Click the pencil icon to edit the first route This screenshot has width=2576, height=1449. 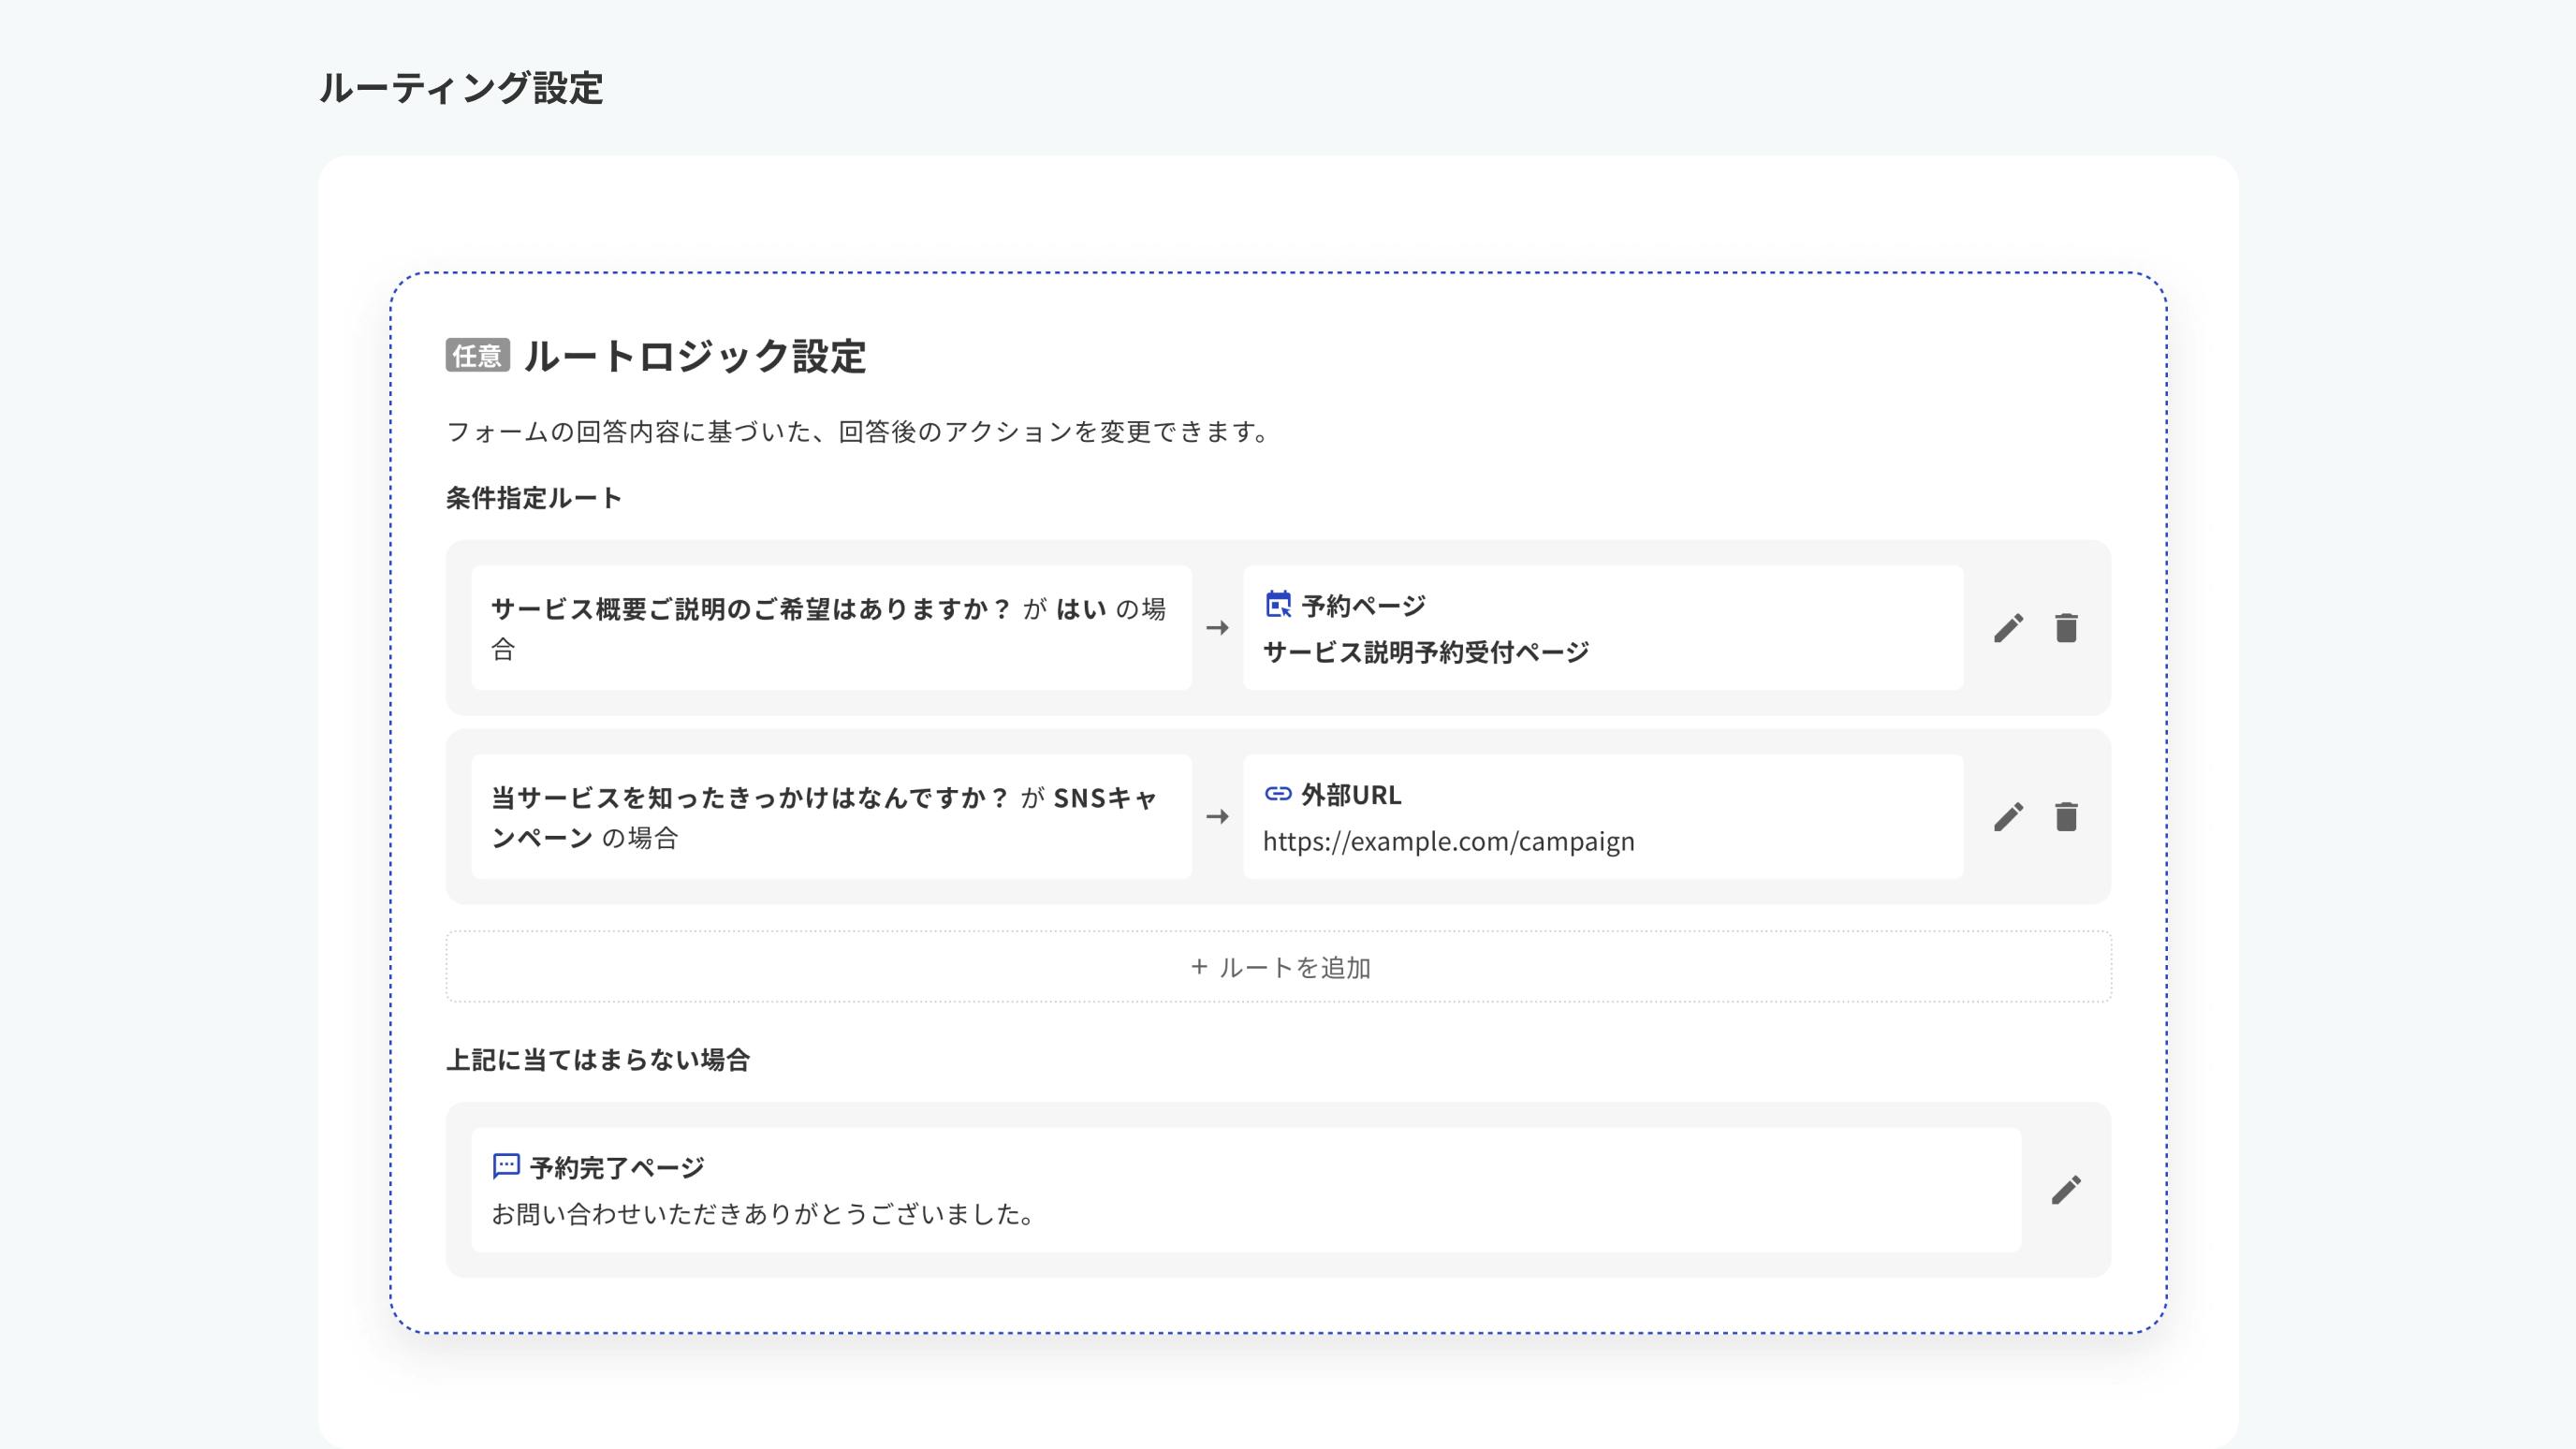point(2008,627)
